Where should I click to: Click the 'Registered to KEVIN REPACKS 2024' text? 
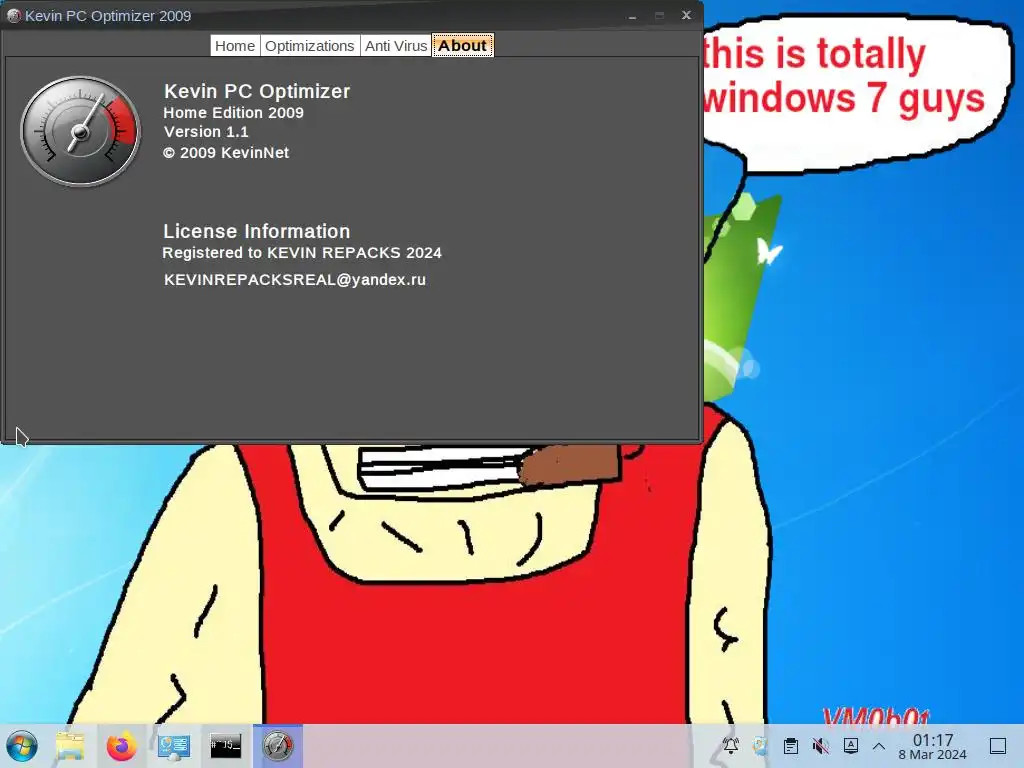point(302,253)
